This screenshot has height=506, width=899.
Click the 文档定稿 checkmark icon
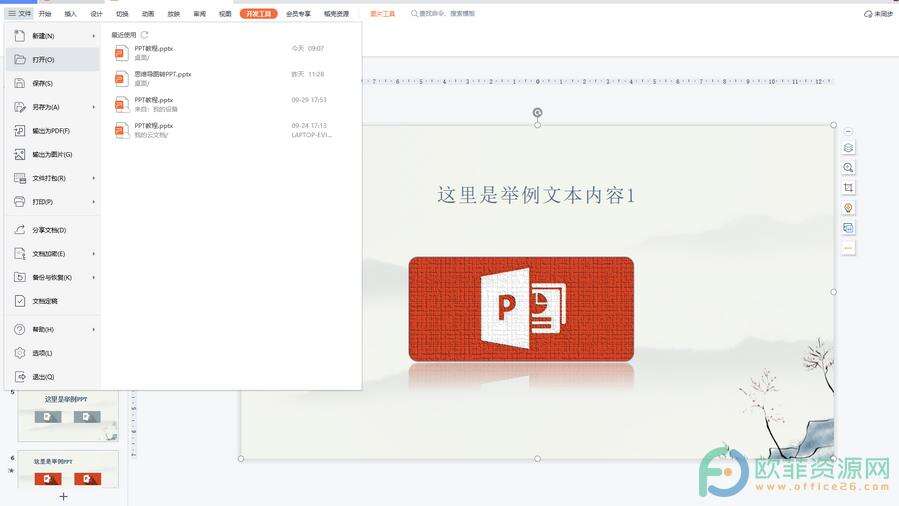(x=19, y=301)
